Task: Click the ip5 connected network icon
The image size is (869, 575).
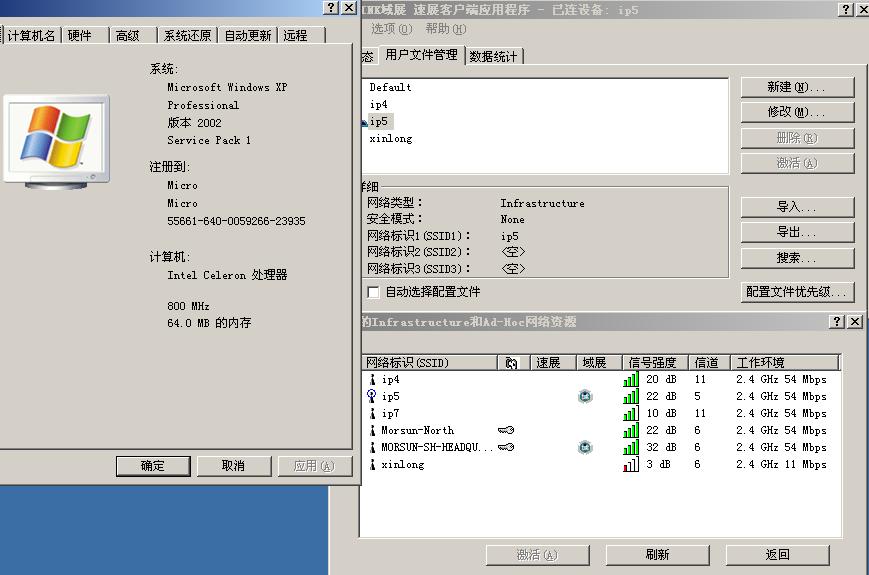Action: [x=372, y=396]
